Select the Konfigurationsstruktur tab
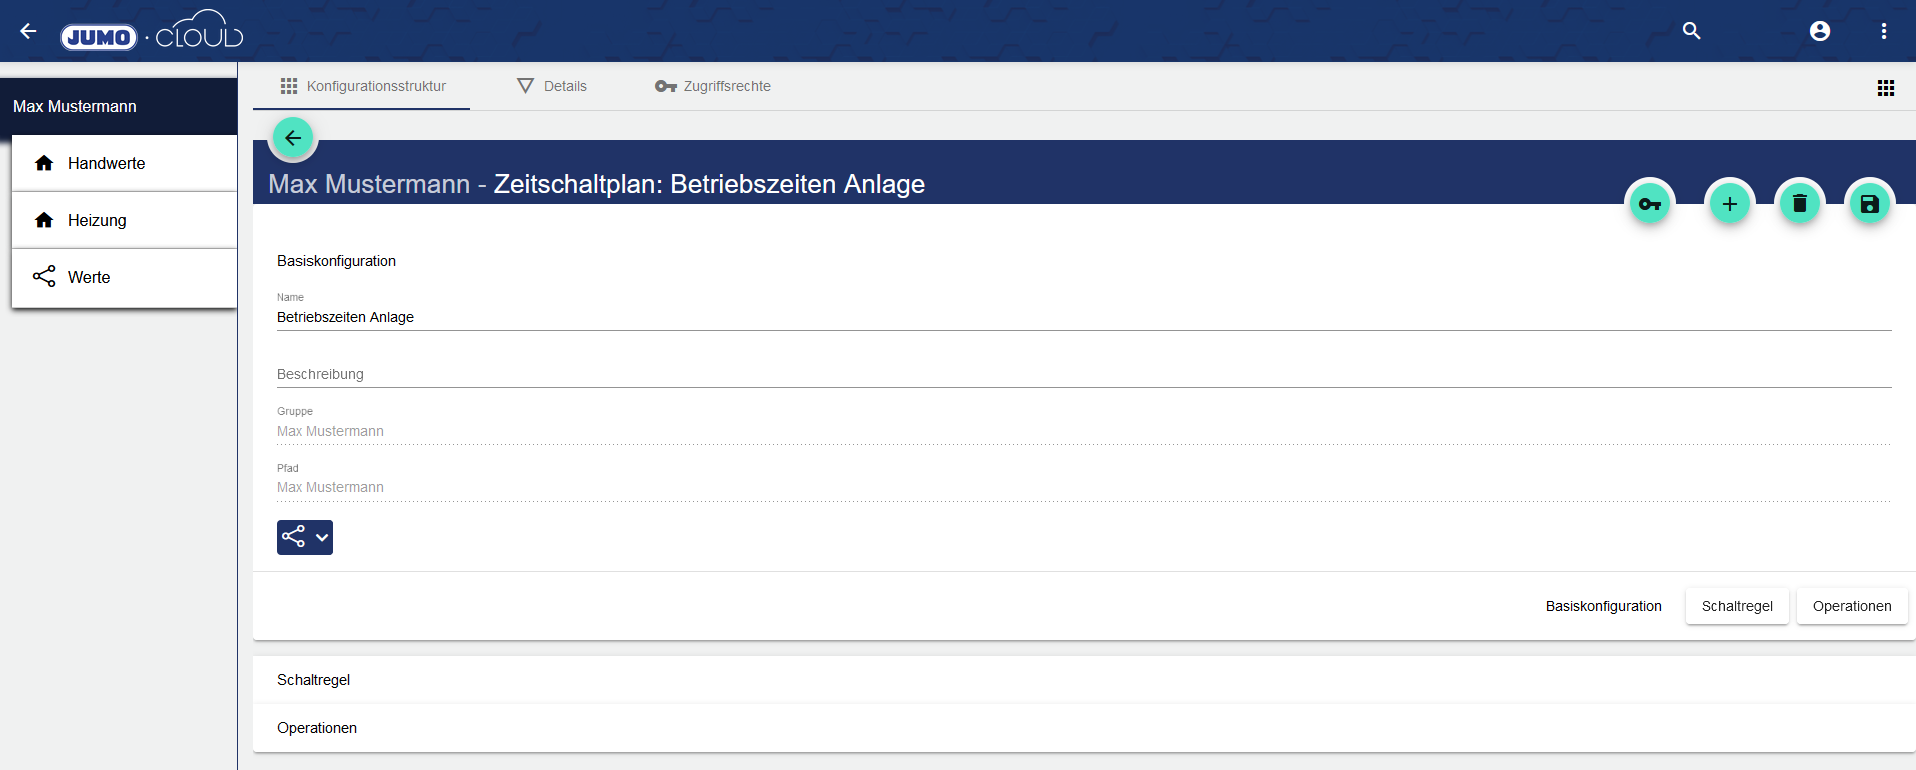Viewport: 1916px width, 770px height. coord(362,86)
